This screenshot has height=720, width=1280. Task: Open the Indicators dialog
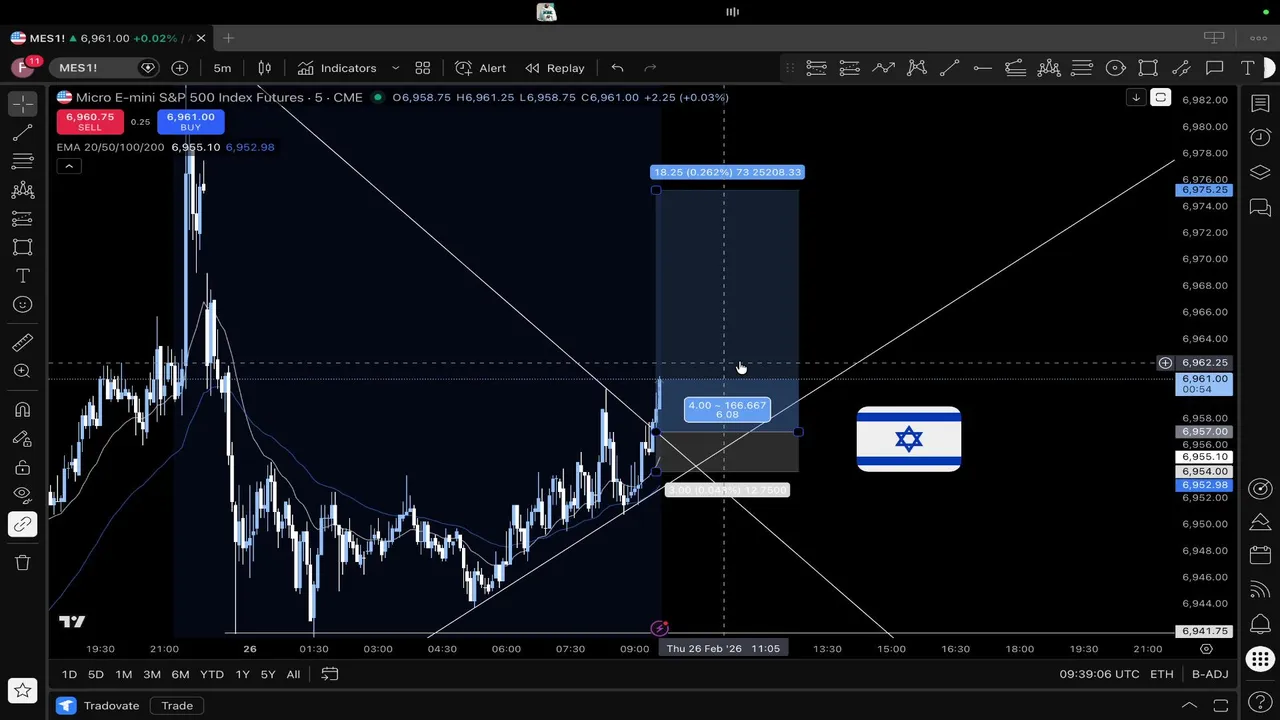pyautogui.click(x=338, y=68)
